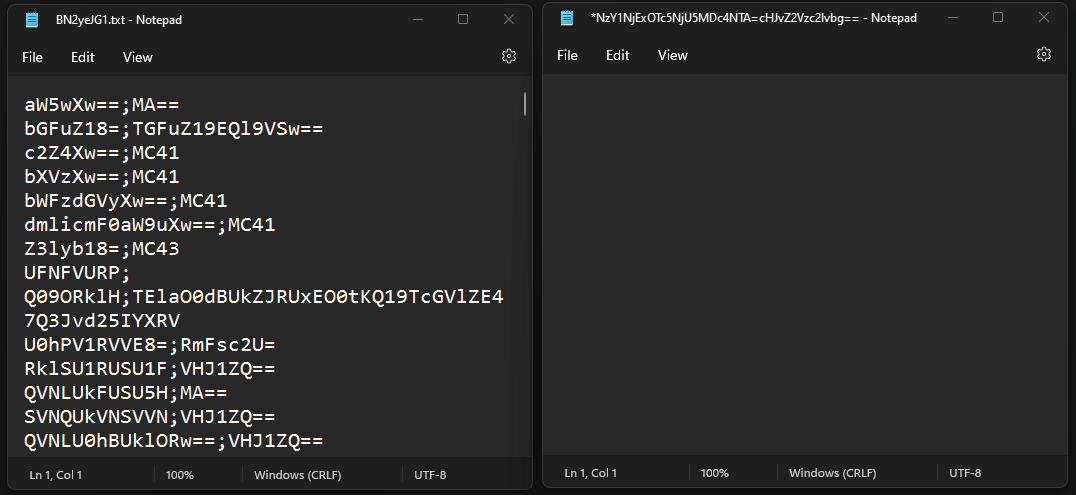Click line bXVzXw==;MC41
Screen dimensions: 1076x495
pos(102,177)
